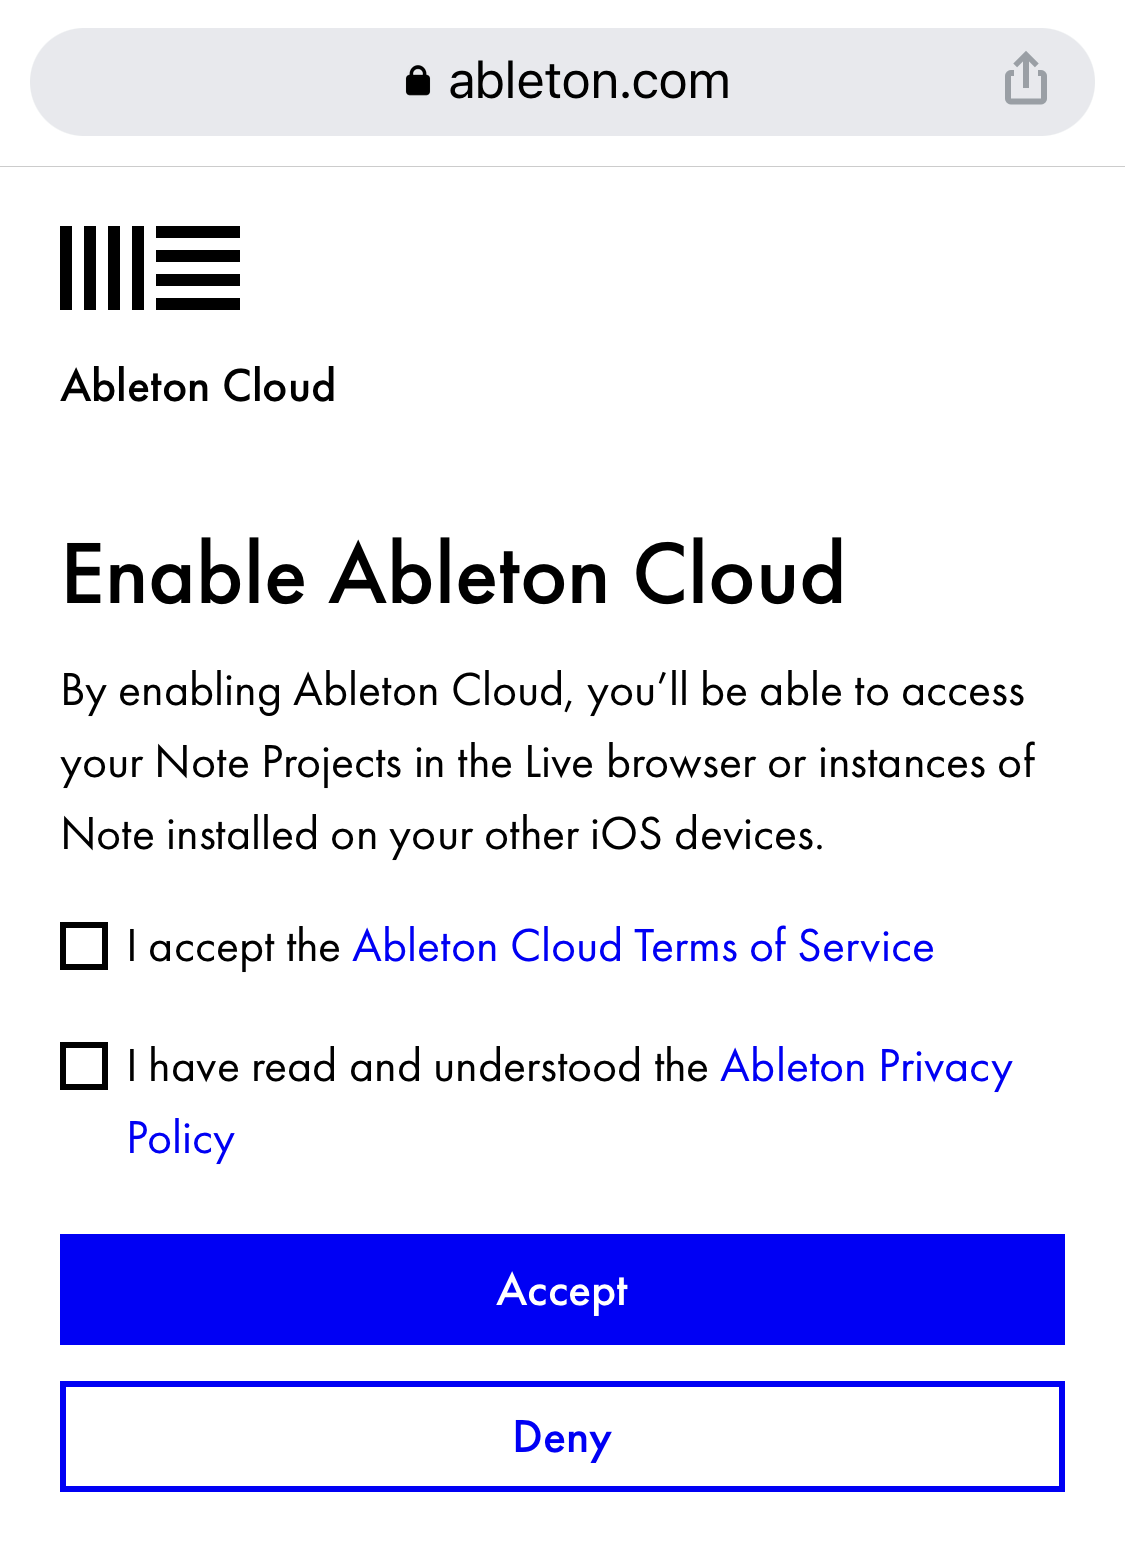Viewport: 1125px width, 1565px height.
Task: Open the link labeled 'Policy'
Action: click(x=179, y=1138)
